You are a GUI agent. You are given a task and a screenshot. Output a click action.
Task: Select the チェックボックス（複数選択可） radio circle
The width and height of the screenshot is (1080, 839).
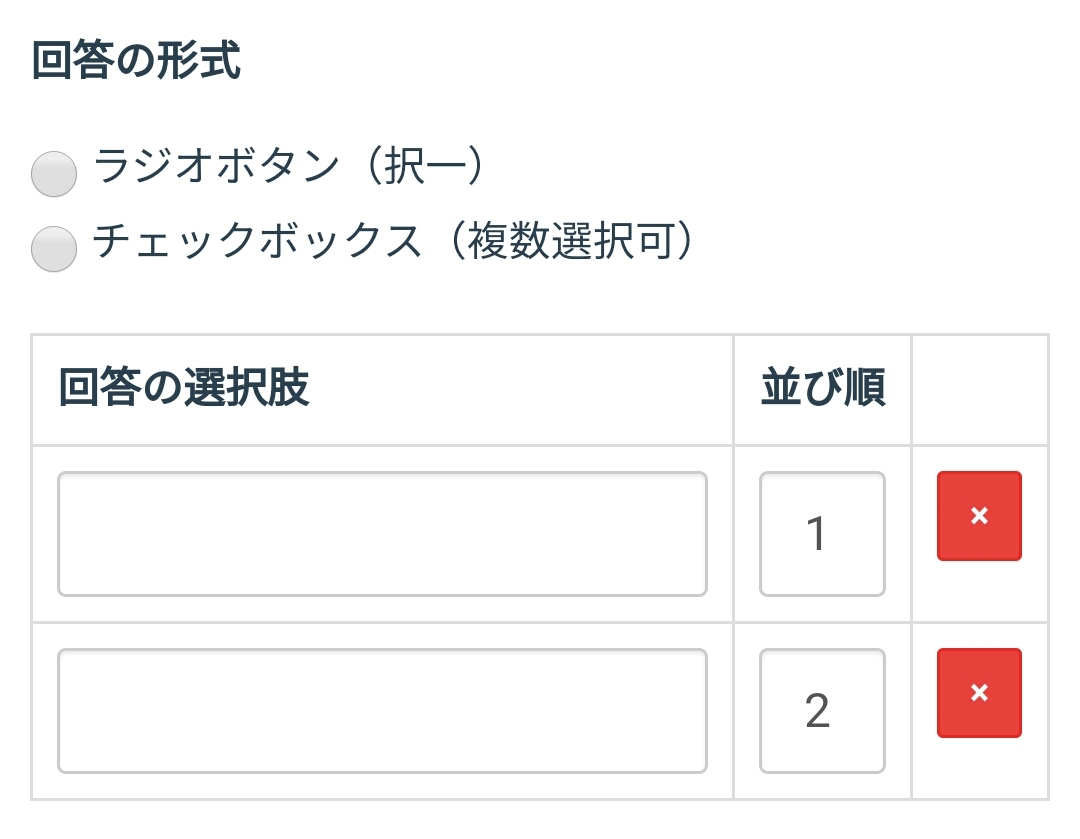pos(54,249)
